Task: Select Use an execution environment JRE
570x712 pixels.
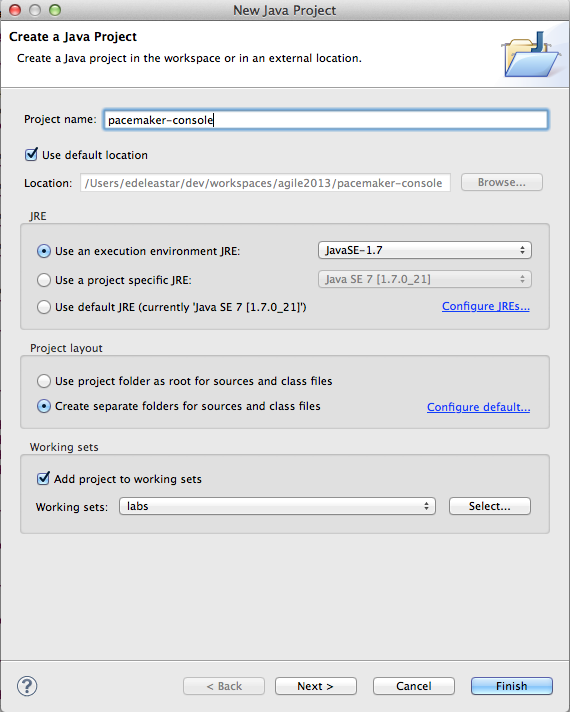Action: (44, 251)
